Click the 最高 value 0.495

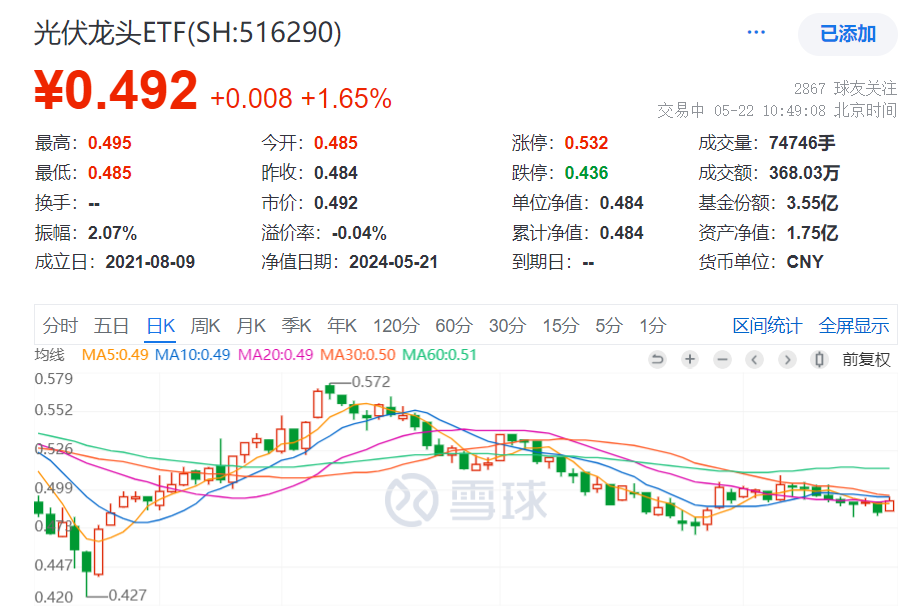110,142
